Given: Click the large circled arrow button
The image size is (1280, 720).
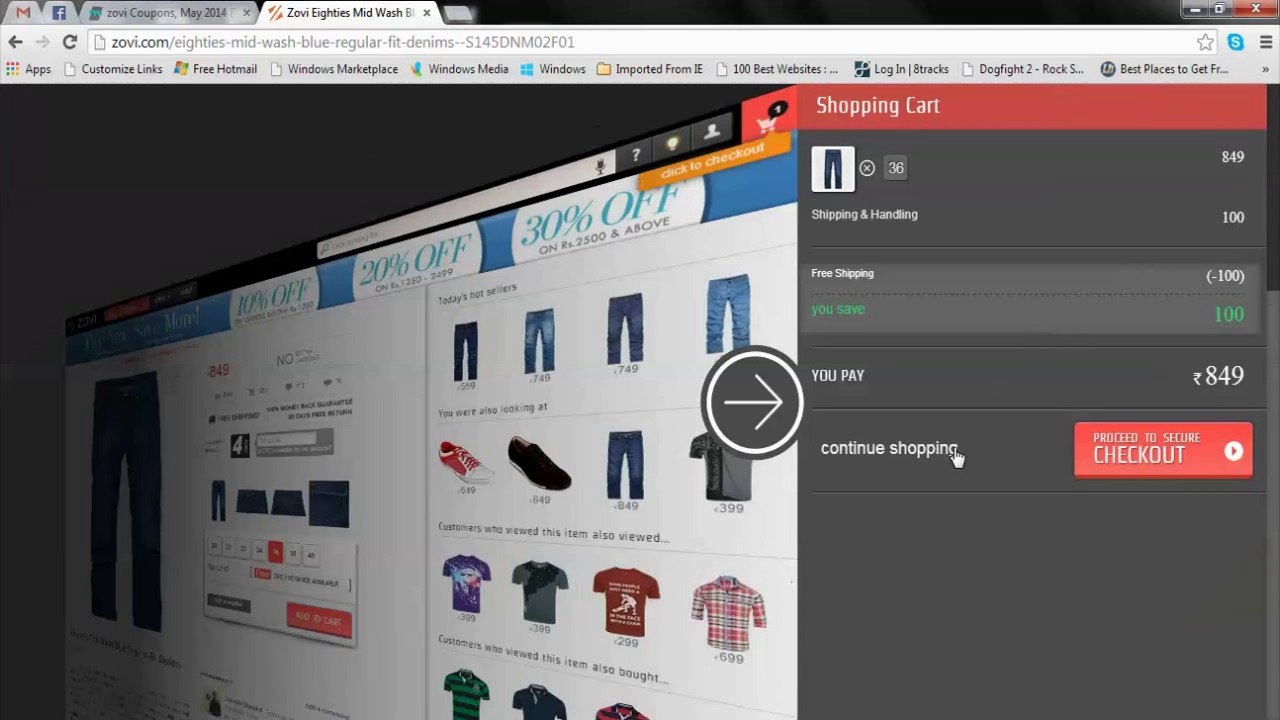Looking at the screenshot, I should (754, 402).
